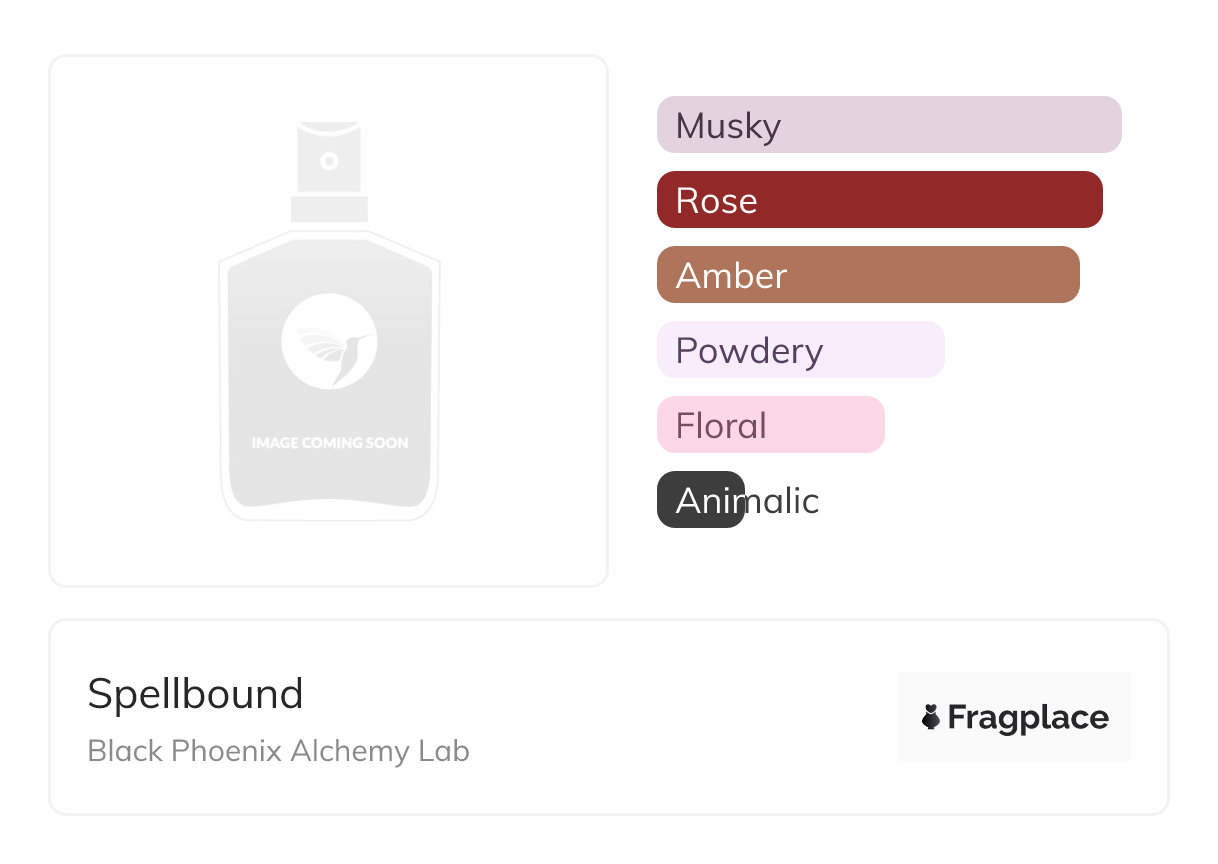Screen dimensions: 1218x864
Task: Click the word "Musky"
Action: point(728,126)
